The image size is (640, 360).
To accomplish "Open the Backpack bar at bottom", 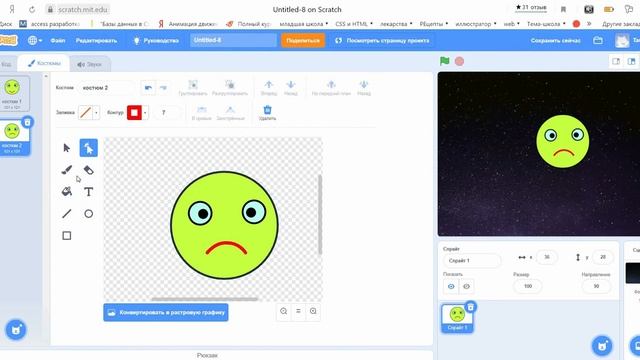I will coord(207,355).
